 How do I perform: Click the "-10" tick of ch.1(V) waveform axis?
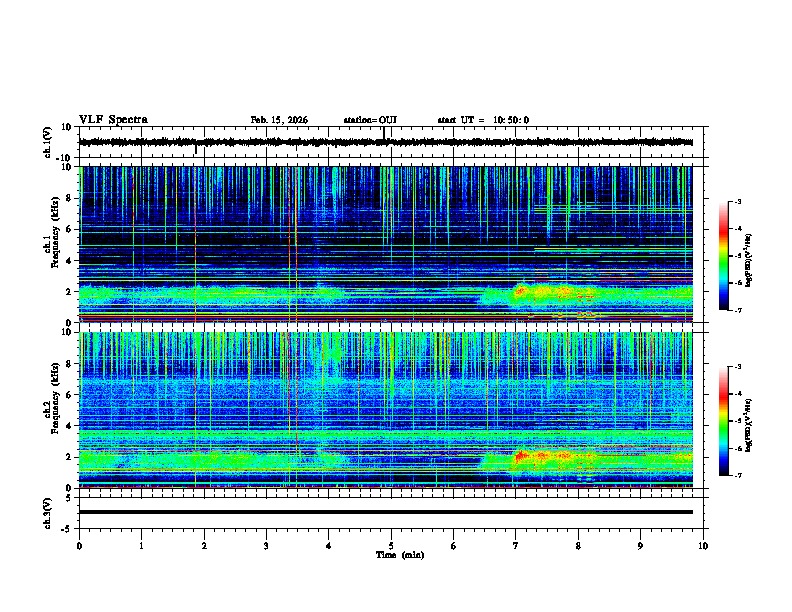(x=63, y=158)
